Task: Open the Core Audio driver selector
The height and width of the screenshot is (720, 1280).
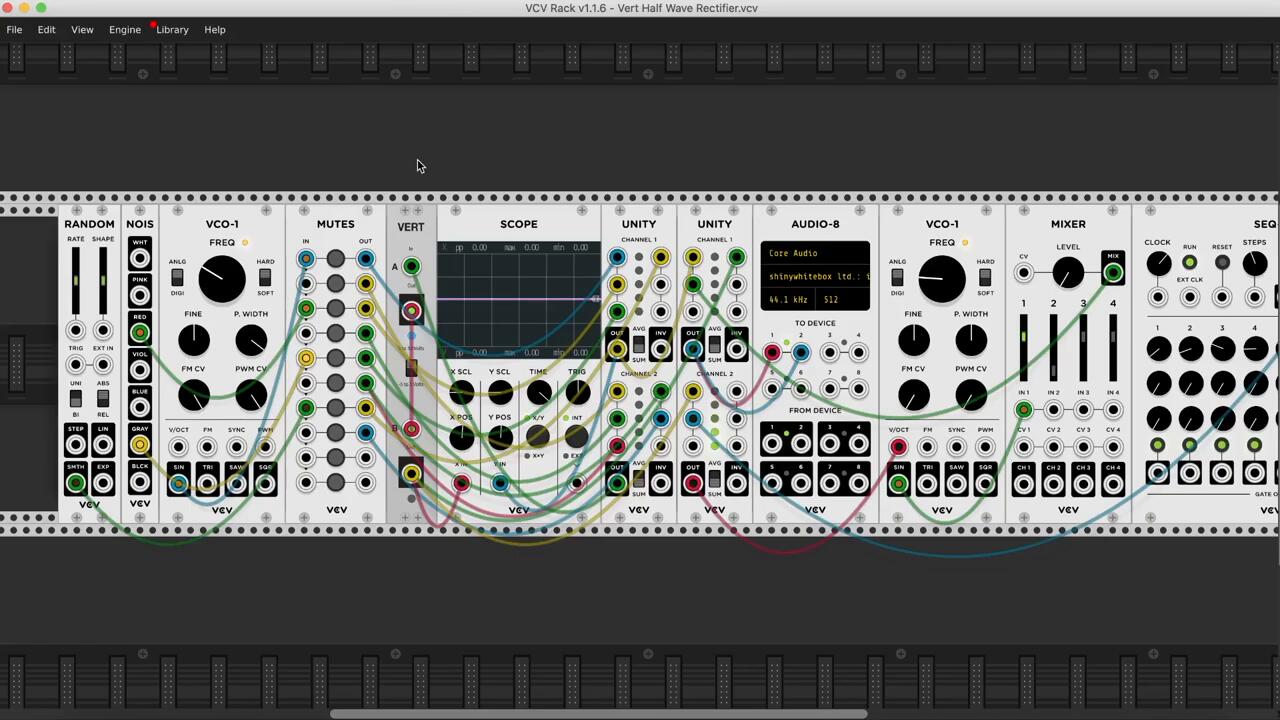Action: (x=814, y=254)
